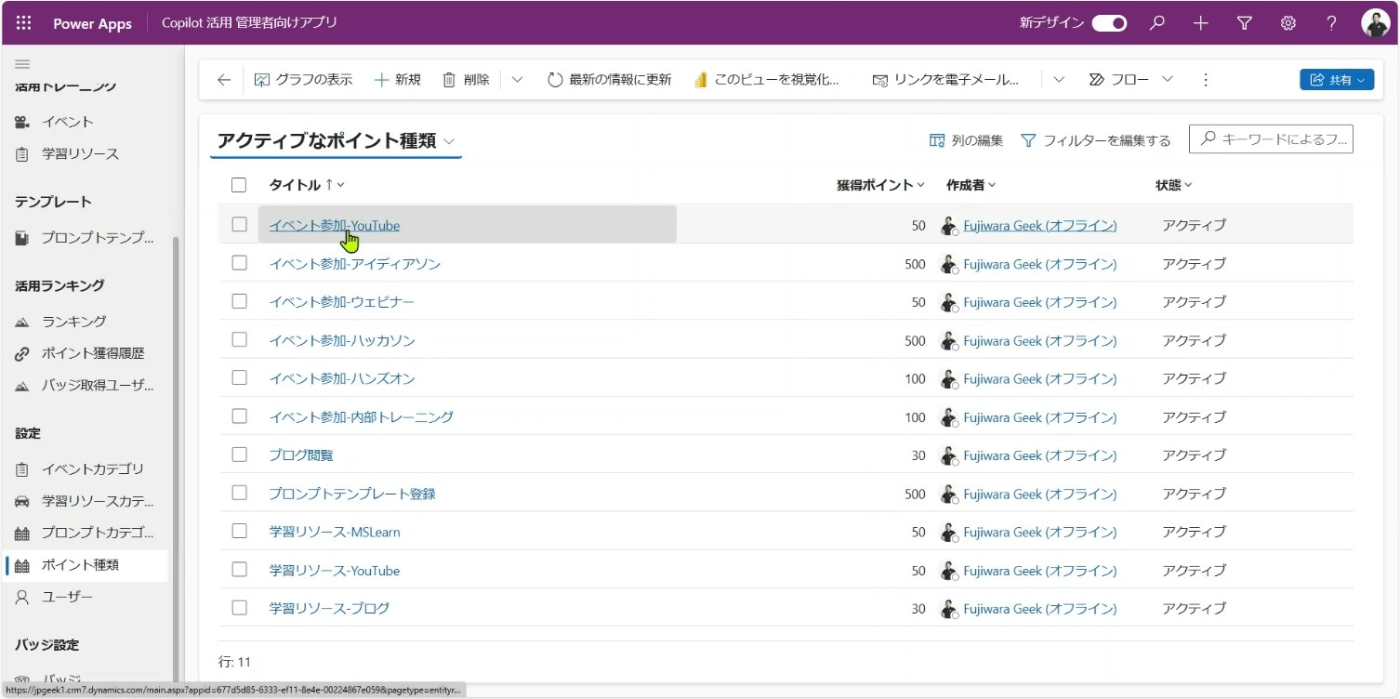Open advanced find funnel icon in header
Viewport: 1400px width, 699px height.
point(1244,23)
